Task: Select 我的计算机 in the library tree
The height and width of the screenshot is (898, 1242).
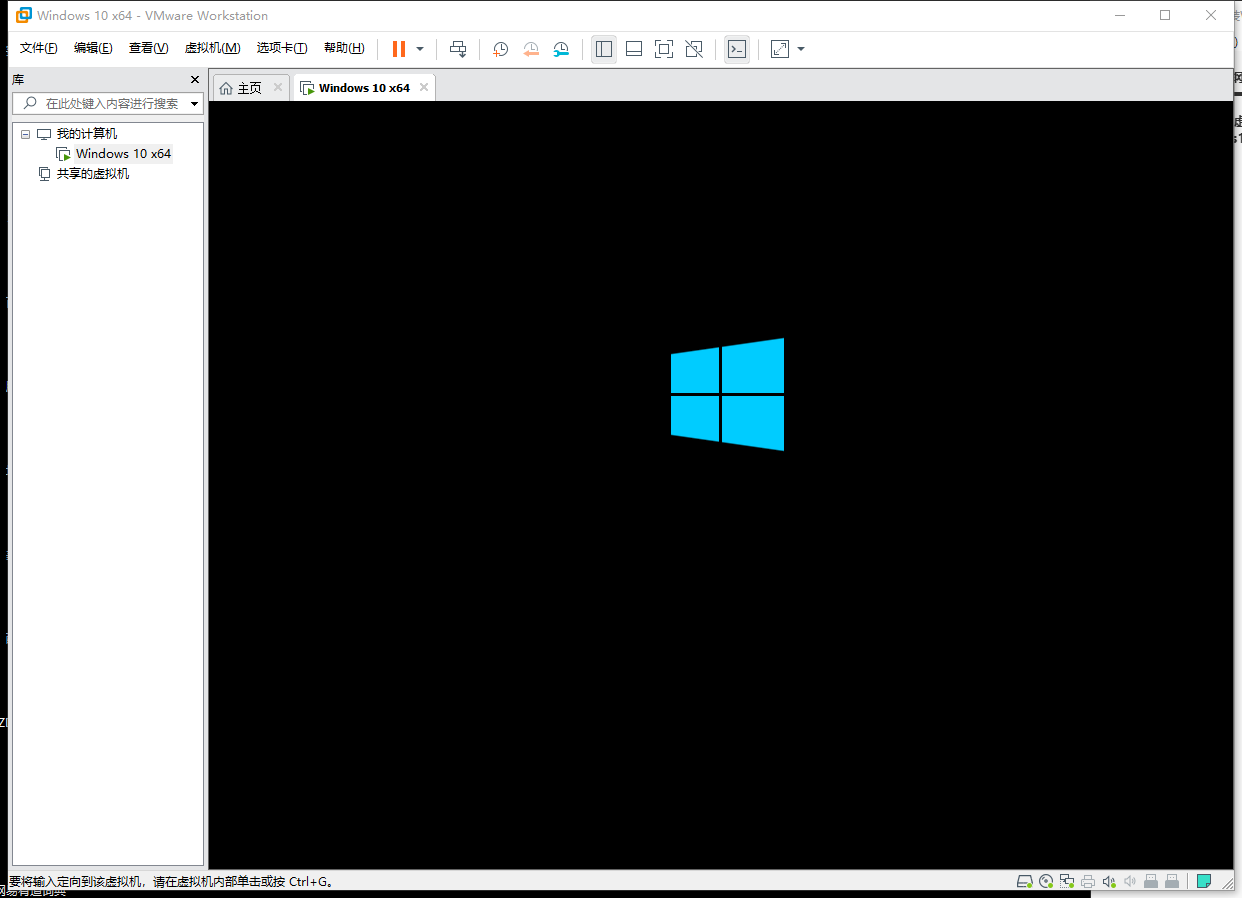Action: [x=86, y=134]
